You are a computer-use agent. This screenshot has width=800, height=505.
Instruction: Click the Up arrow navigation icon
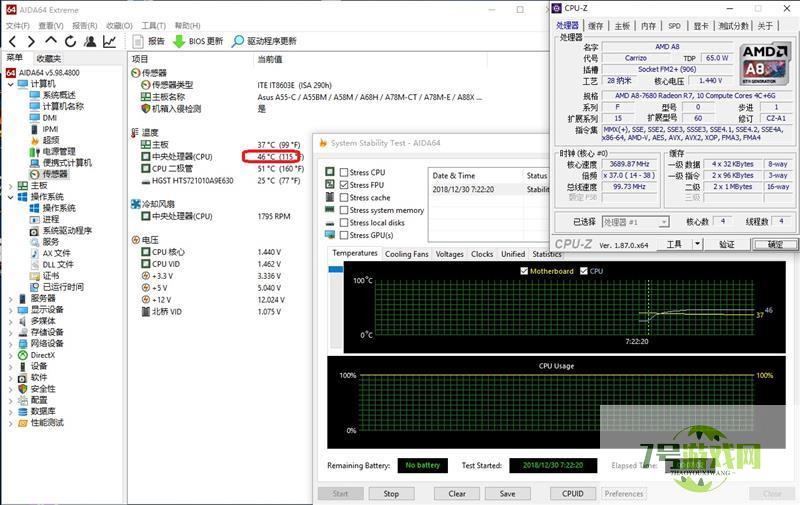(x=50, y=41)
